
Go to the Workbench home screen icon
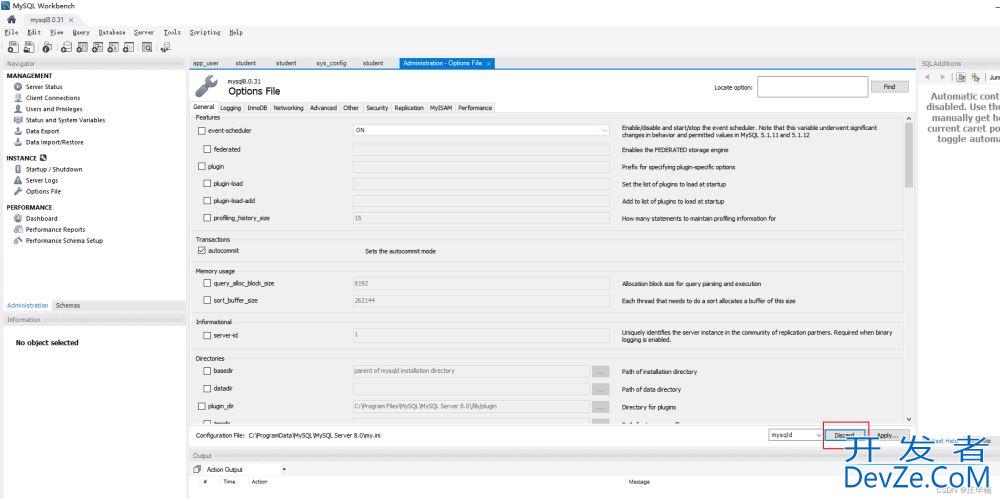tap(11, 19)
